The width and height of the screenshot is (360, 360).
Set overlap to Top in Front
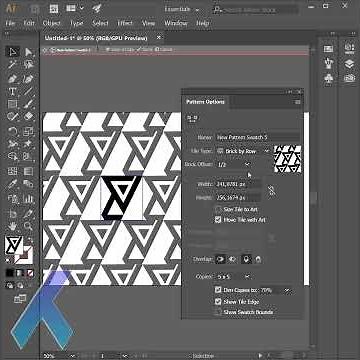click(x=246, y=259)
